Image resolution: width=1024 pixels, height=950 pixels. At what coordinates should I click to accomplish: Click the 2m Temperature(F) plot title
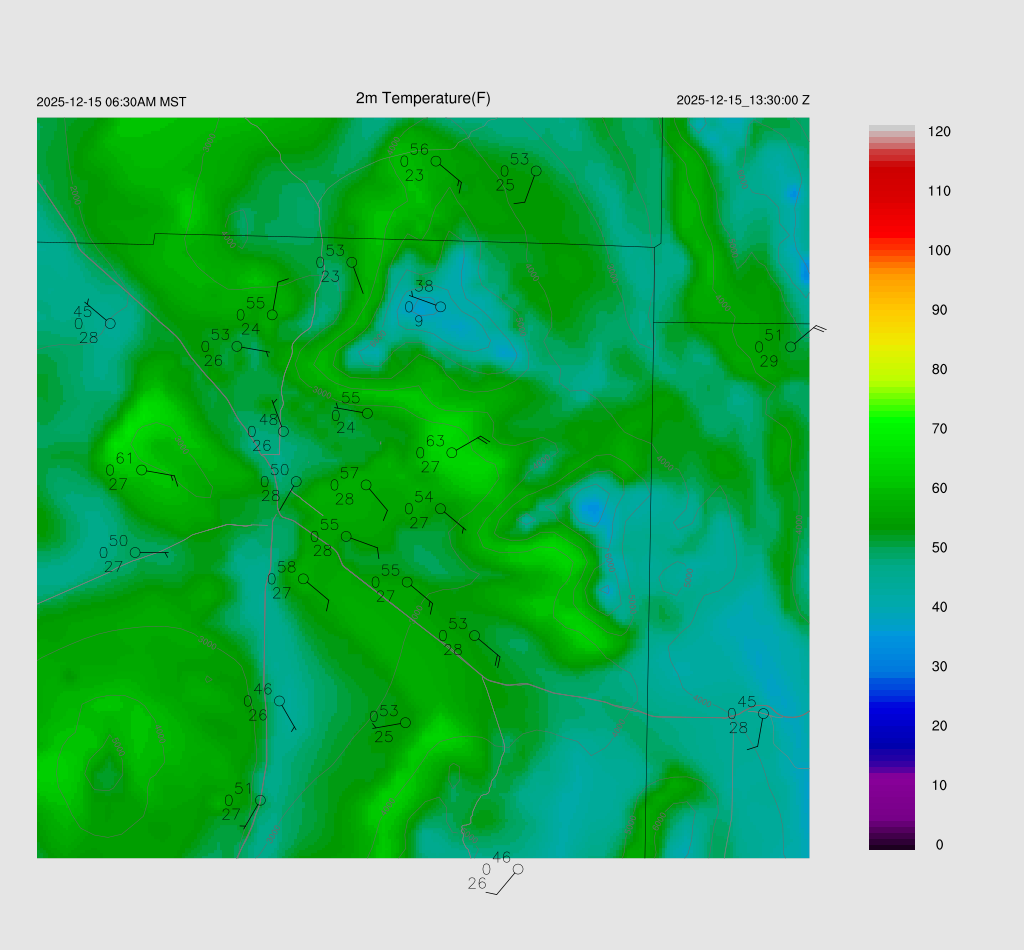[x=423, y=98]
